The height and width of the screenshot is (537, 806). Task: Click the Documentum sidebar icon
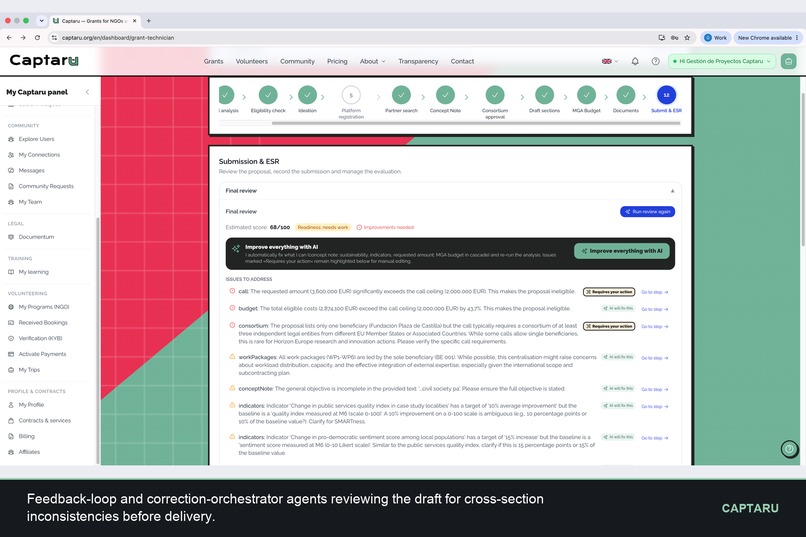point(11,237)
